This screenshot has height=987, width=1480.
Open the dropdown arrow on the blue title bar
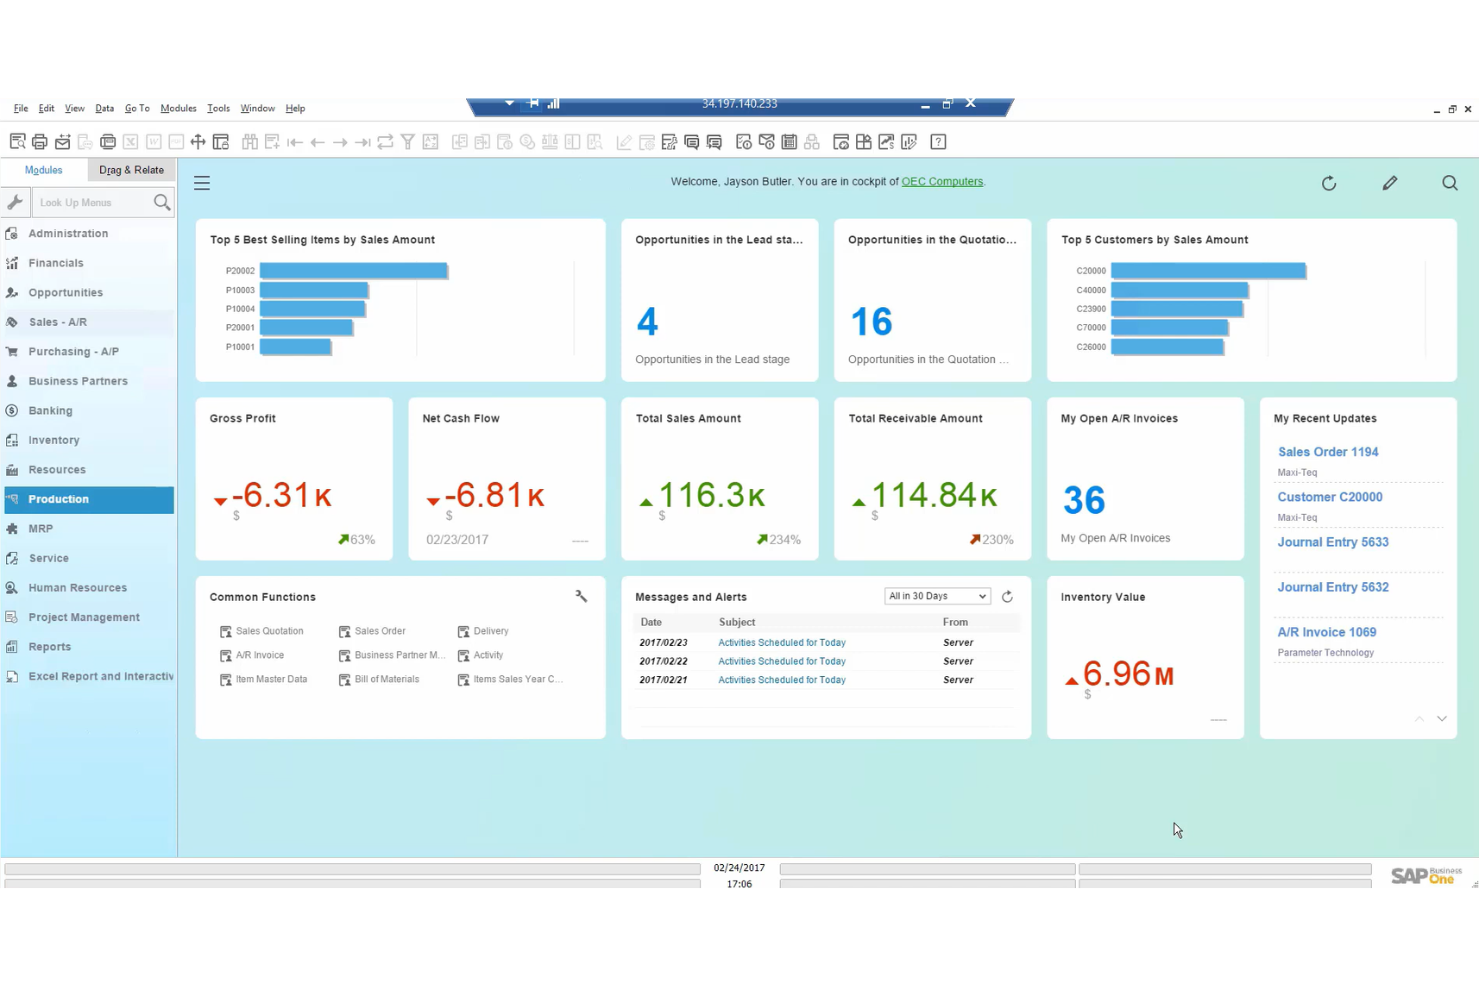509,103
